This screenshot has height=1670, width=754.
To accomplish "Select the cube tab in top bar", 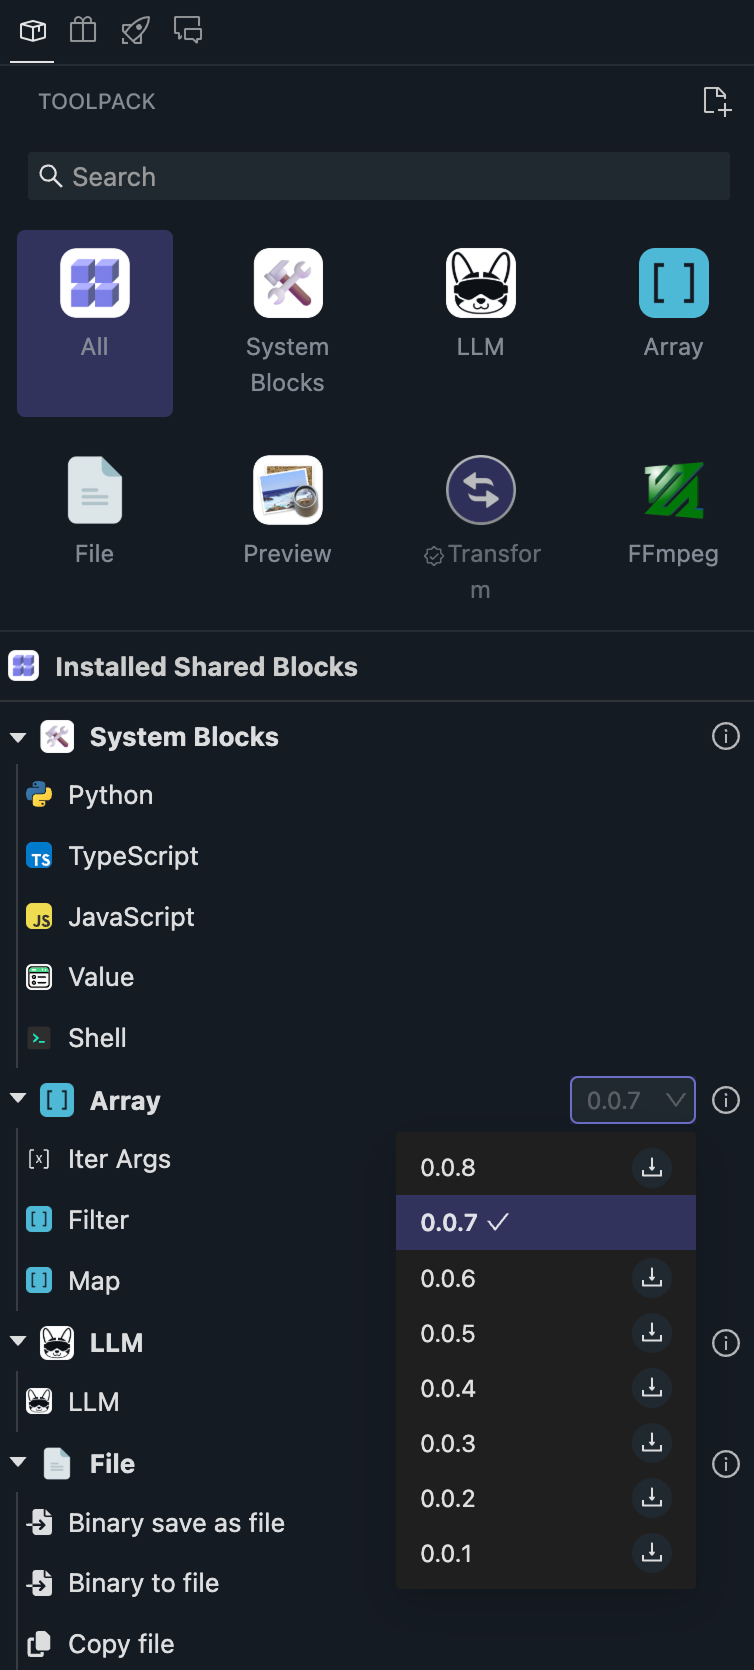I will click(x=33, y=30).
